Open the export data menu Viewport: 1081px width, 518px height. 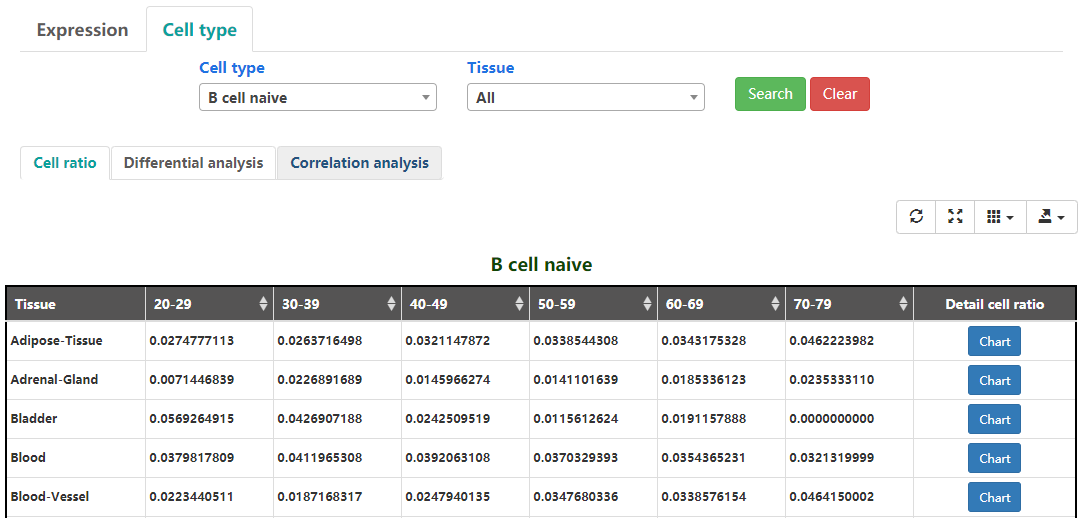coord(1051,216)
